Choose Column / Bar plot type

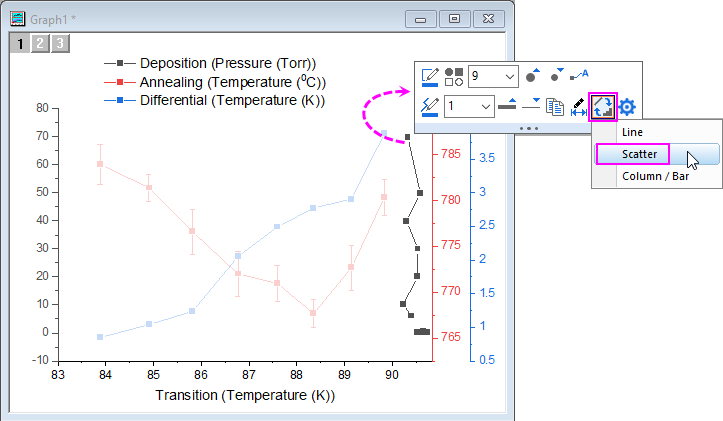(x=654, y=176)
